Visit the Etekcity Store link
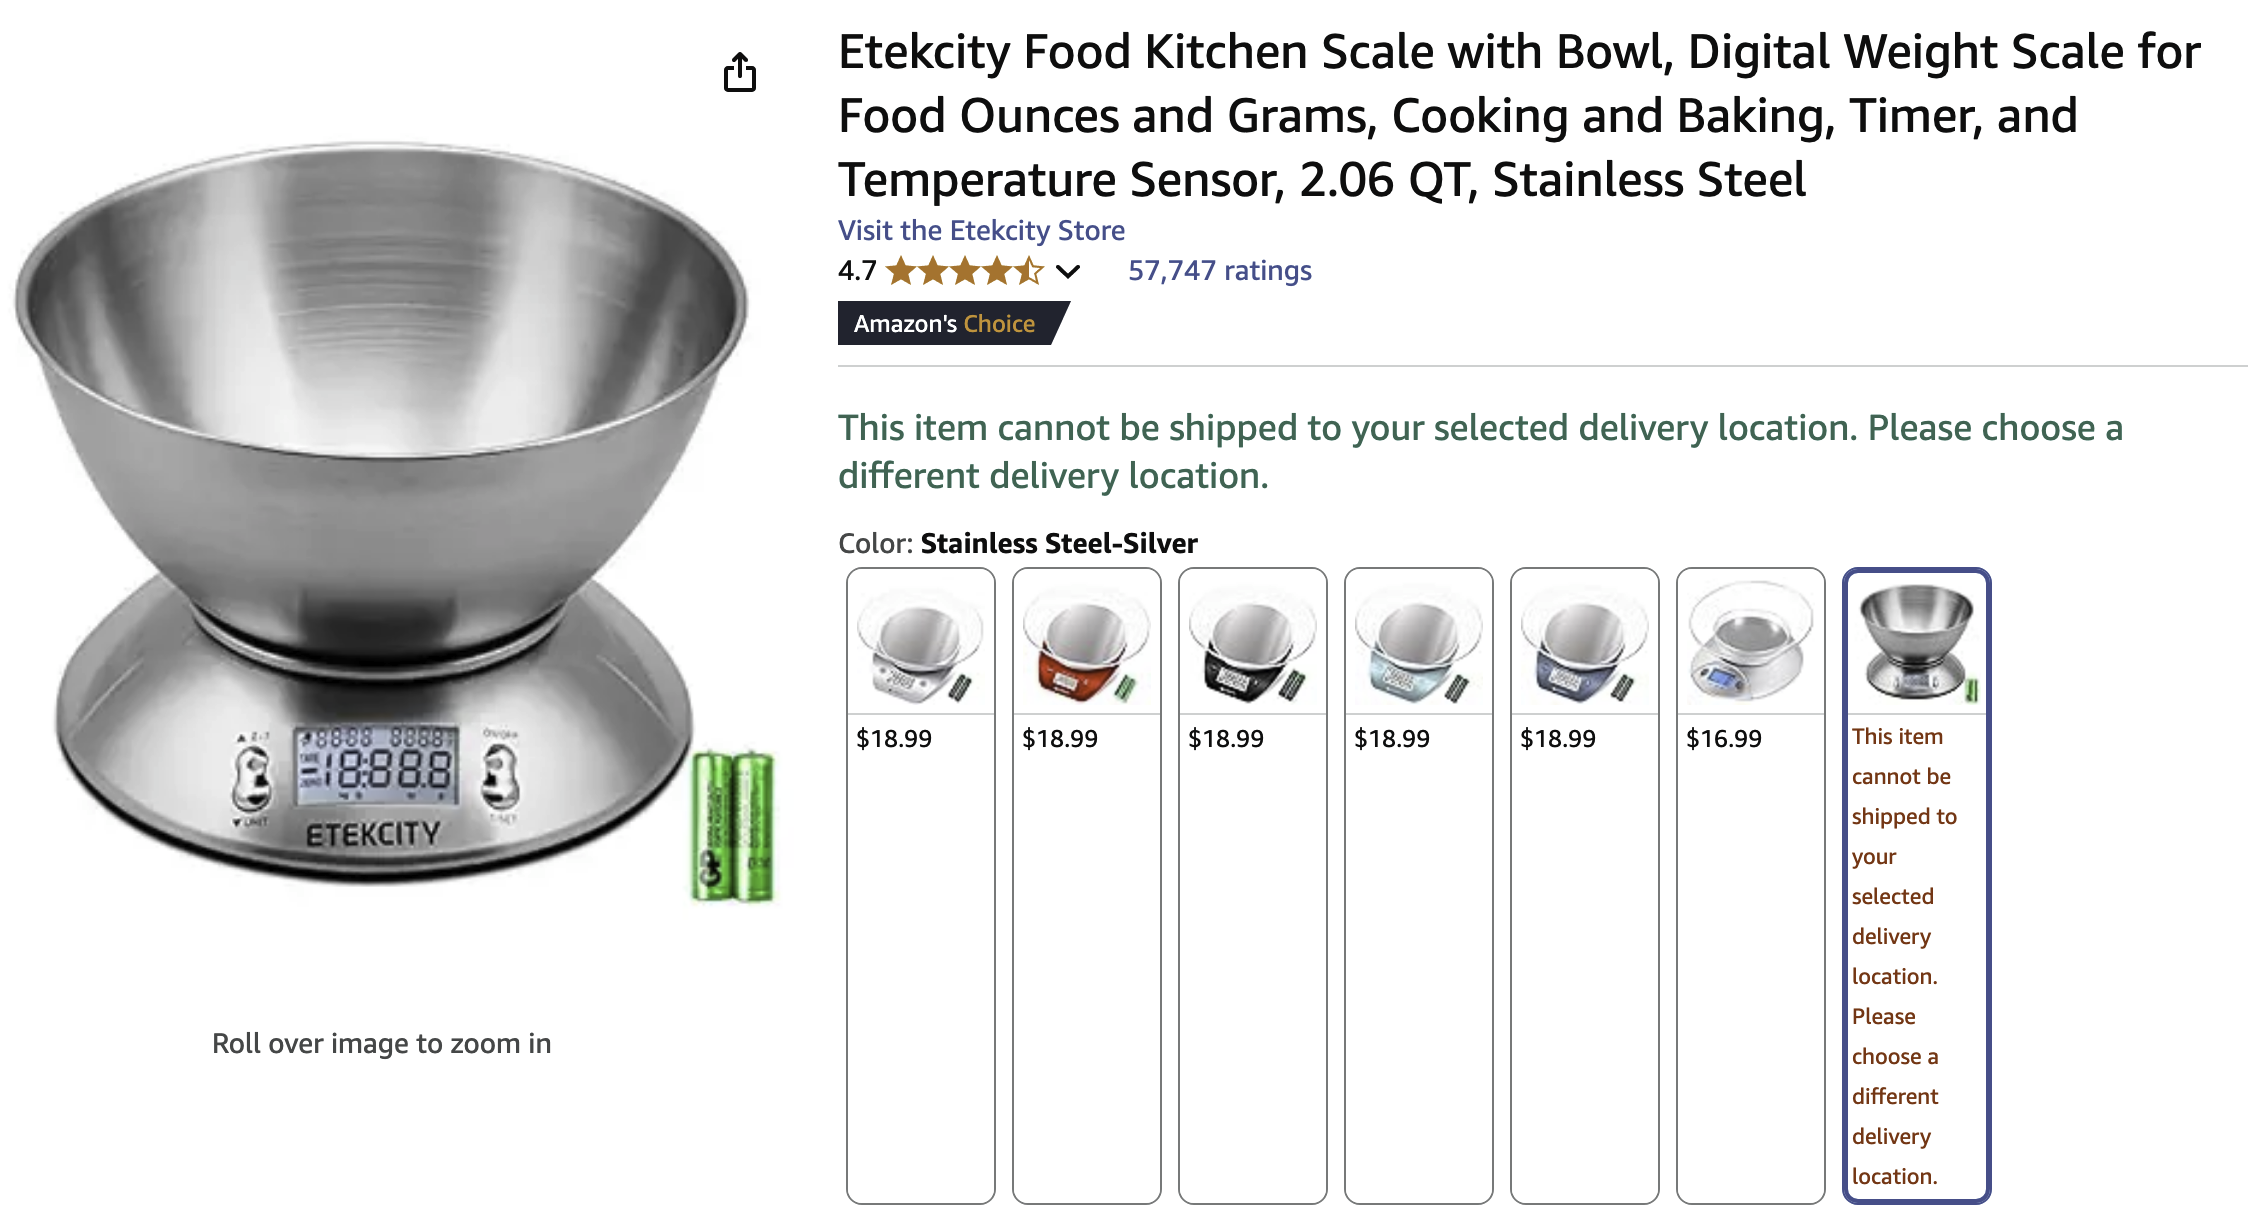Image resolution: width=2248 pixels, height=1224 pixels. 981,231
